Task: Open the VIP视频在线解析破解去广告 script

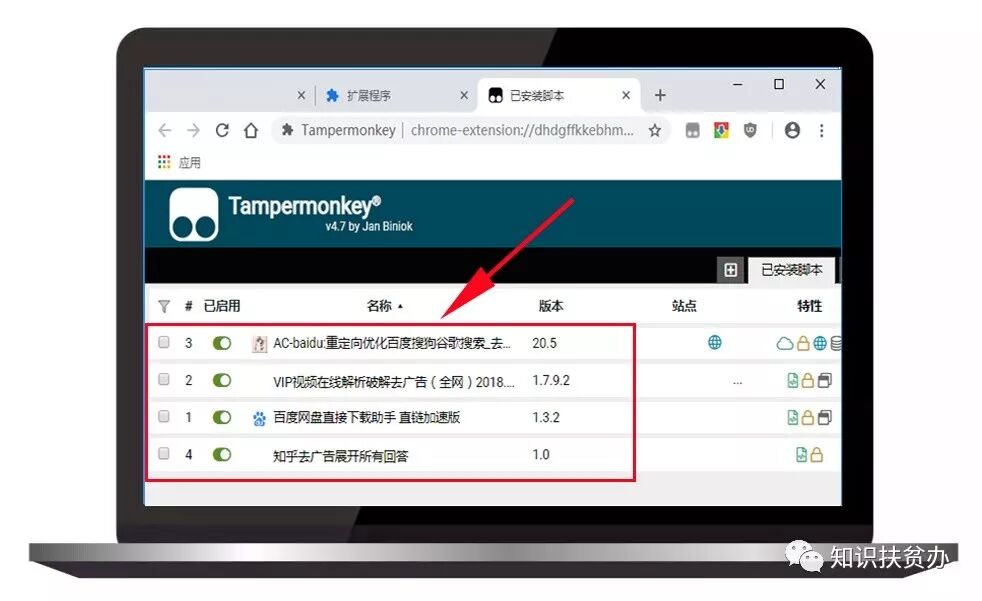Action: pyautogui.click(x=394, y=381)
